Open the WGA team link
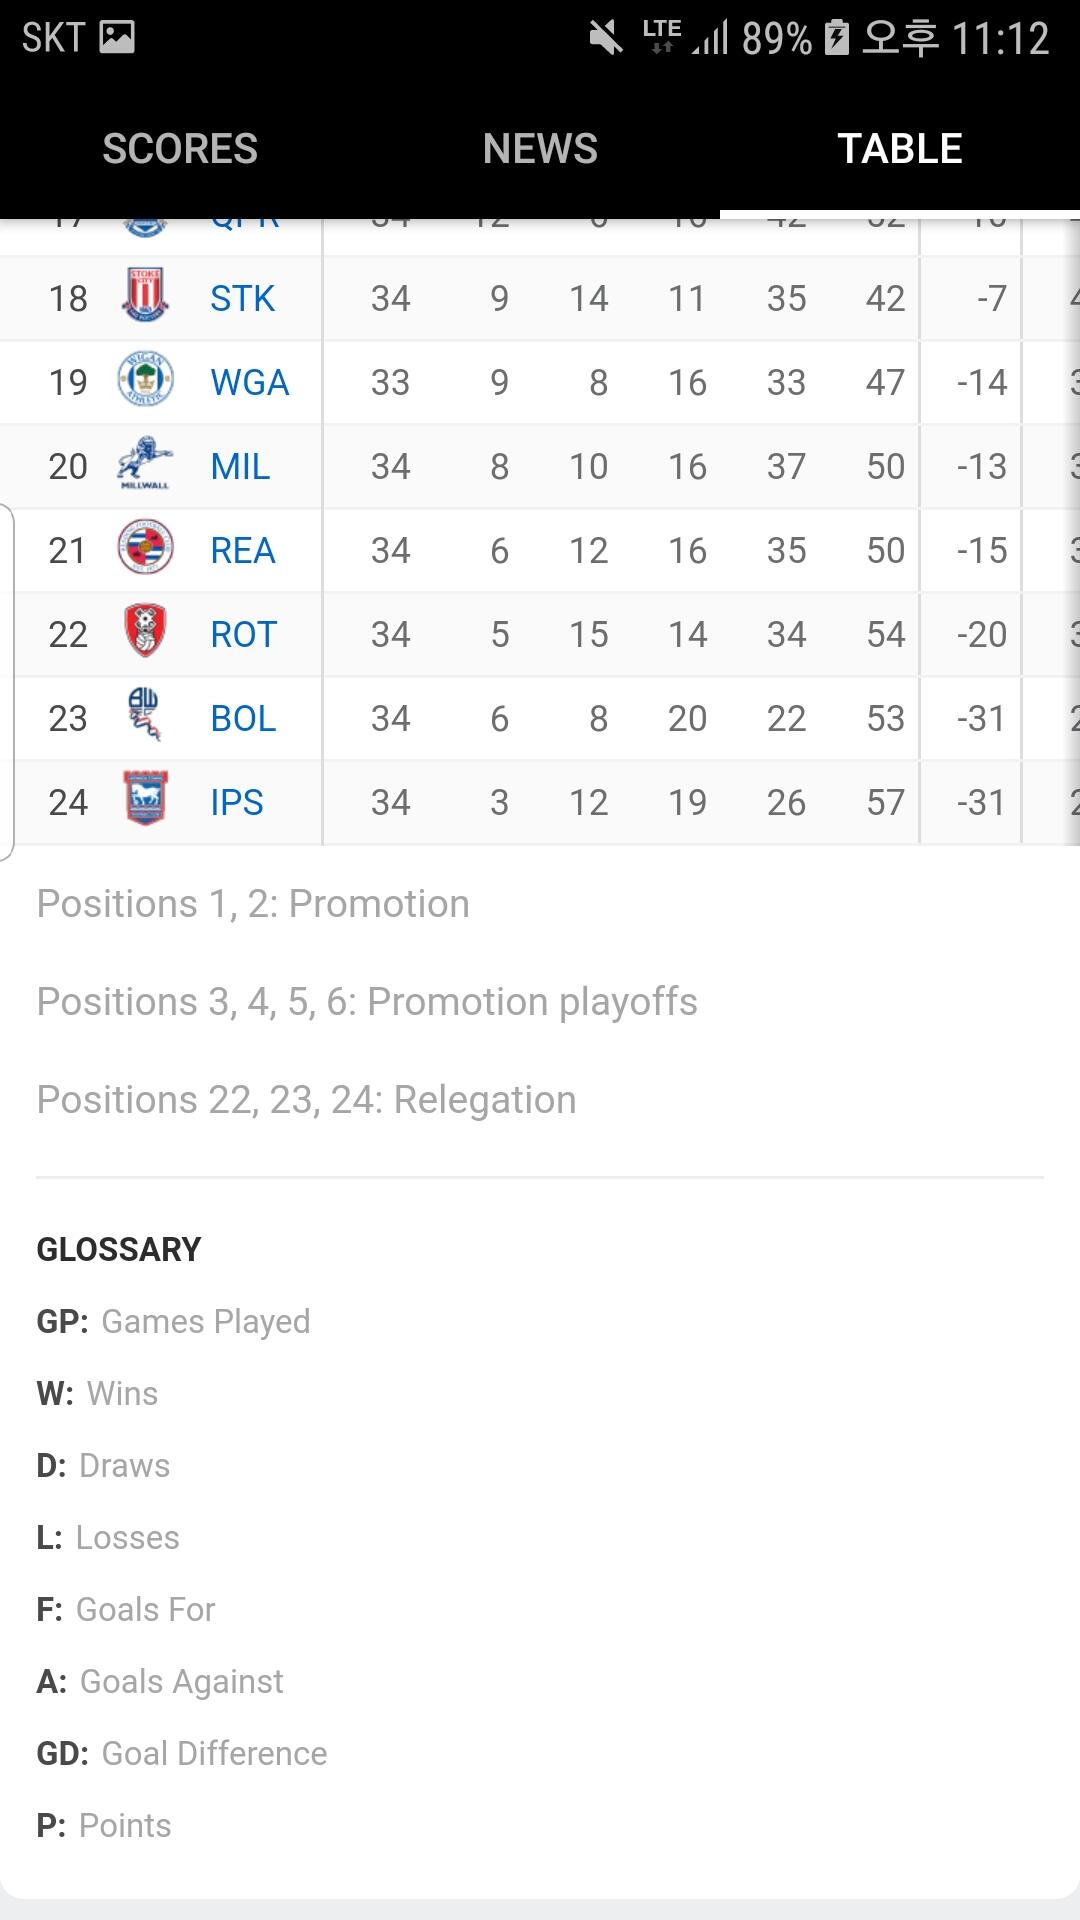Screen dimensions: 1080x1920 pyautogui.click(x=249, y=382)
